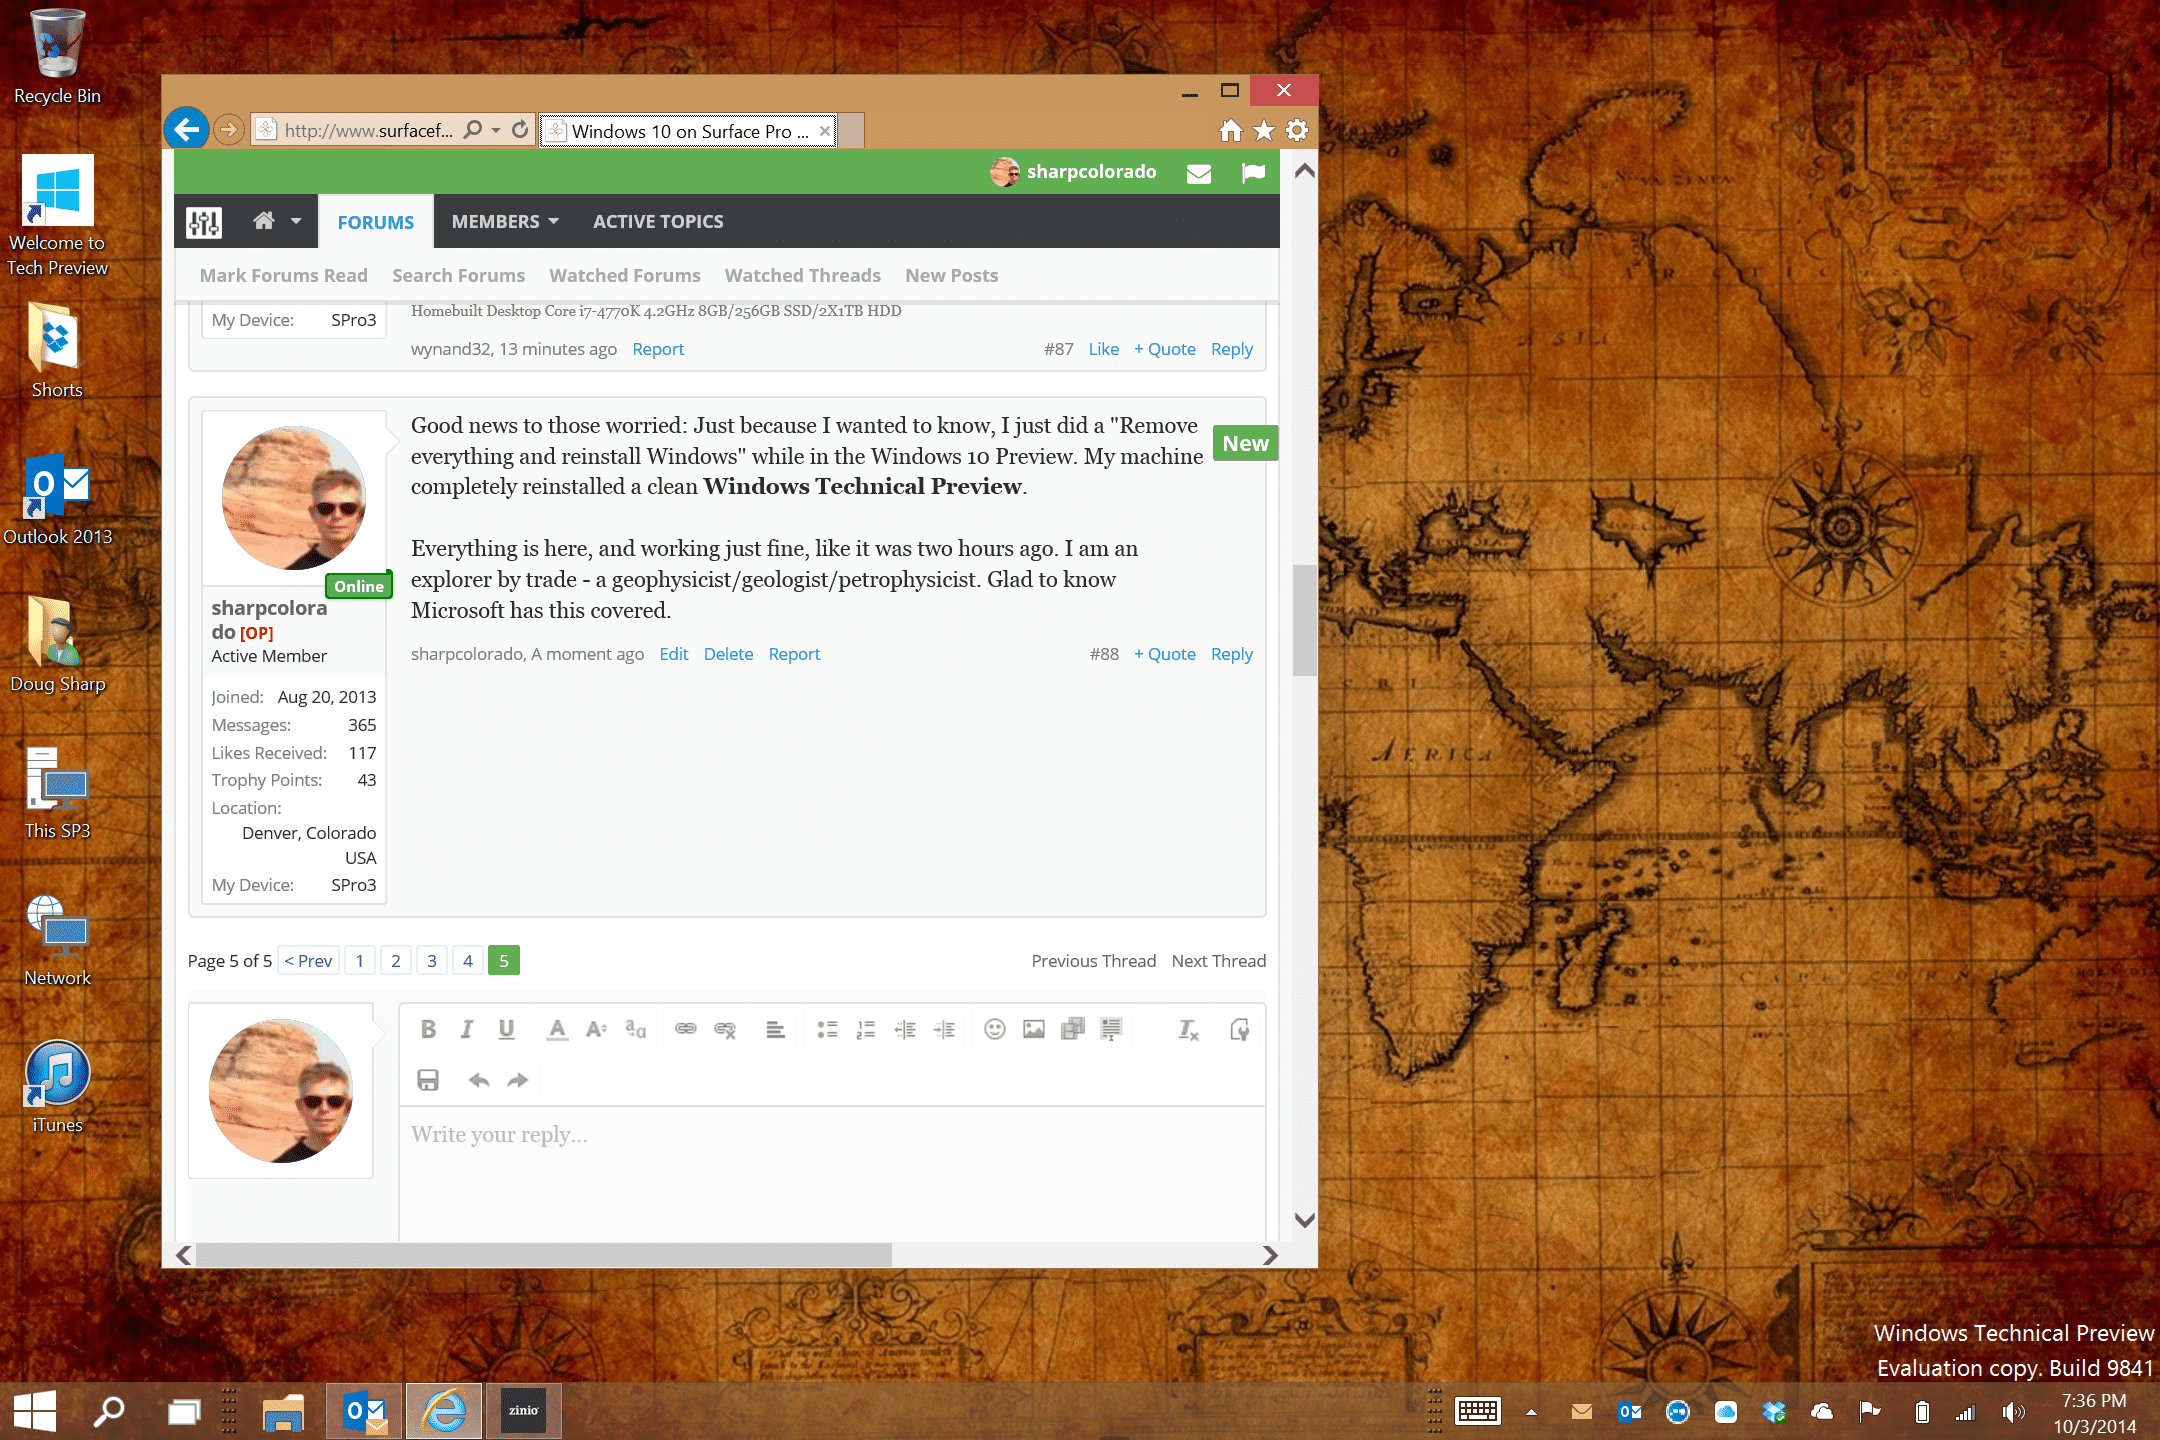The height and width of the screenshot is (1440, 2160).
Task: Open the address bar search dropdown arrow
Action: 496,130
